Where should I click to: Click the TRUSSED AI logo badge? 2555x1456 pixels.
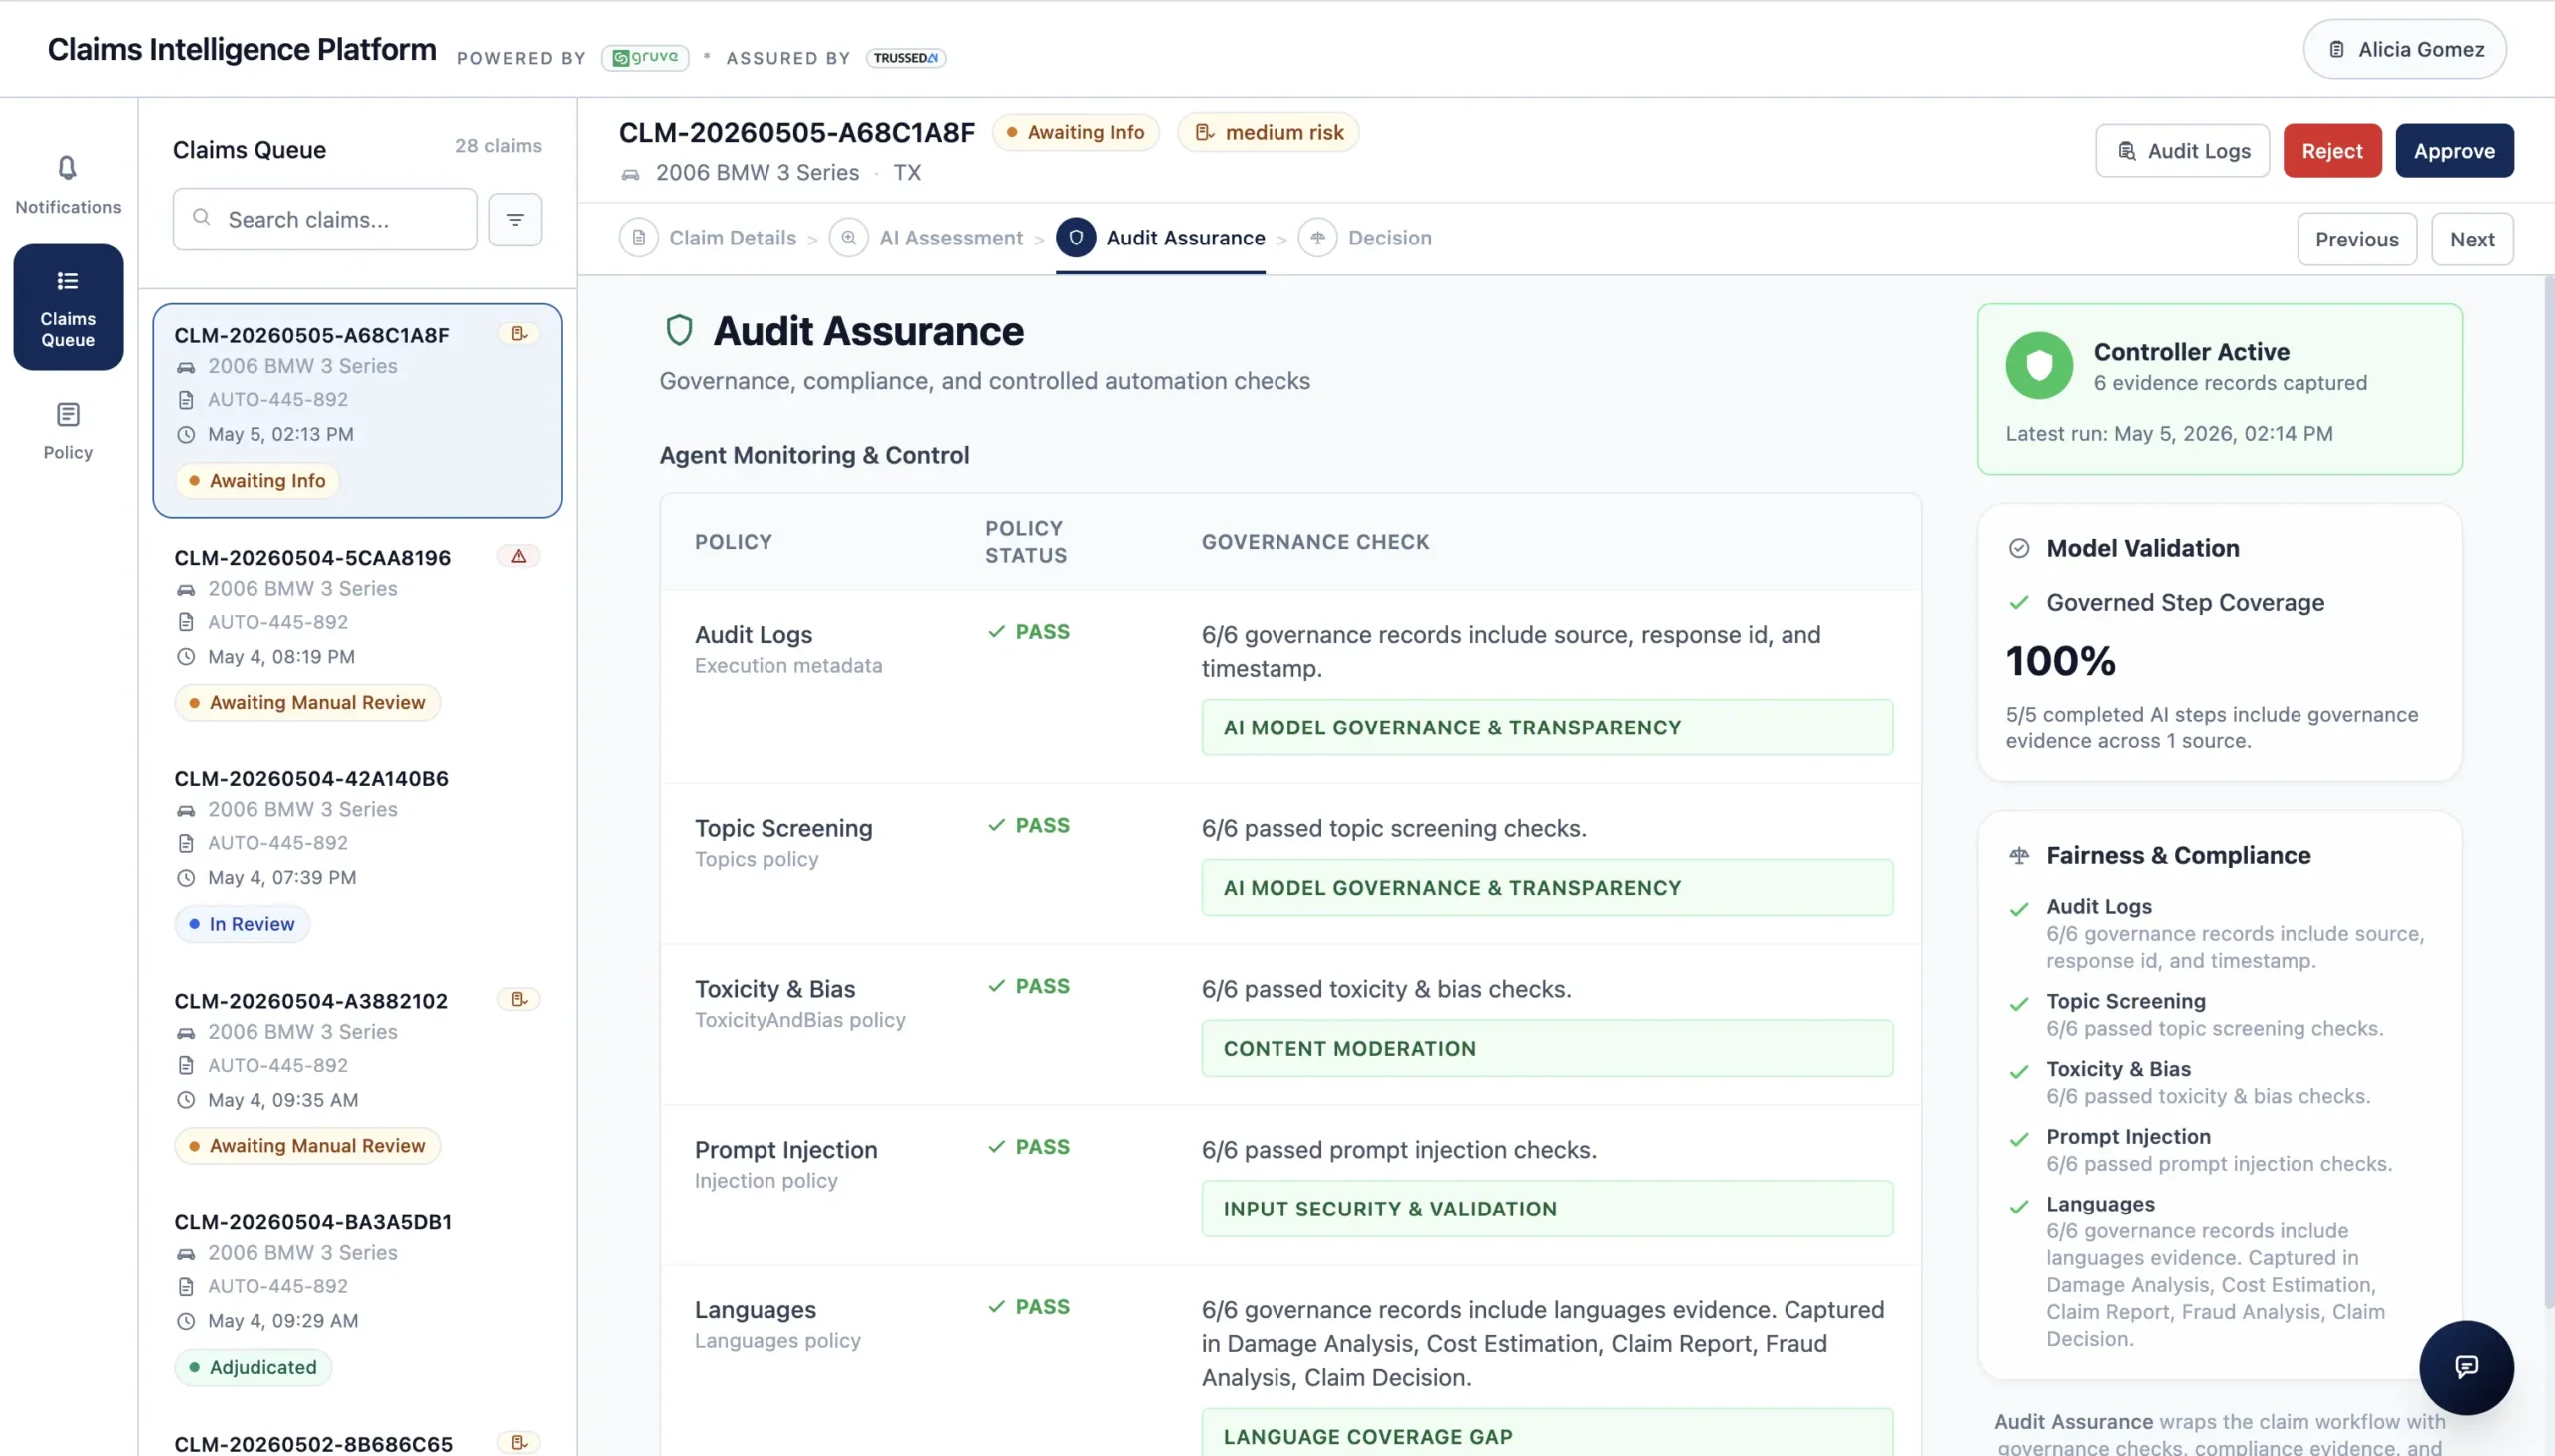(906, 58)
